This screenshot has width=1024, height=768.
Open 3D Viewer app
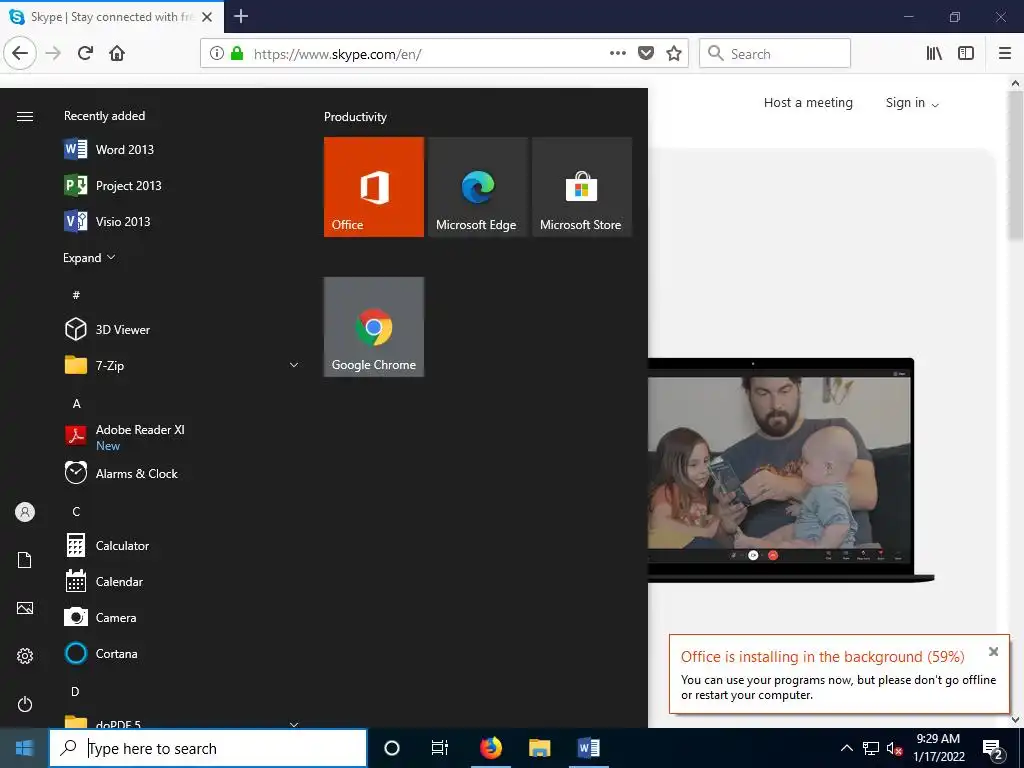123,330
